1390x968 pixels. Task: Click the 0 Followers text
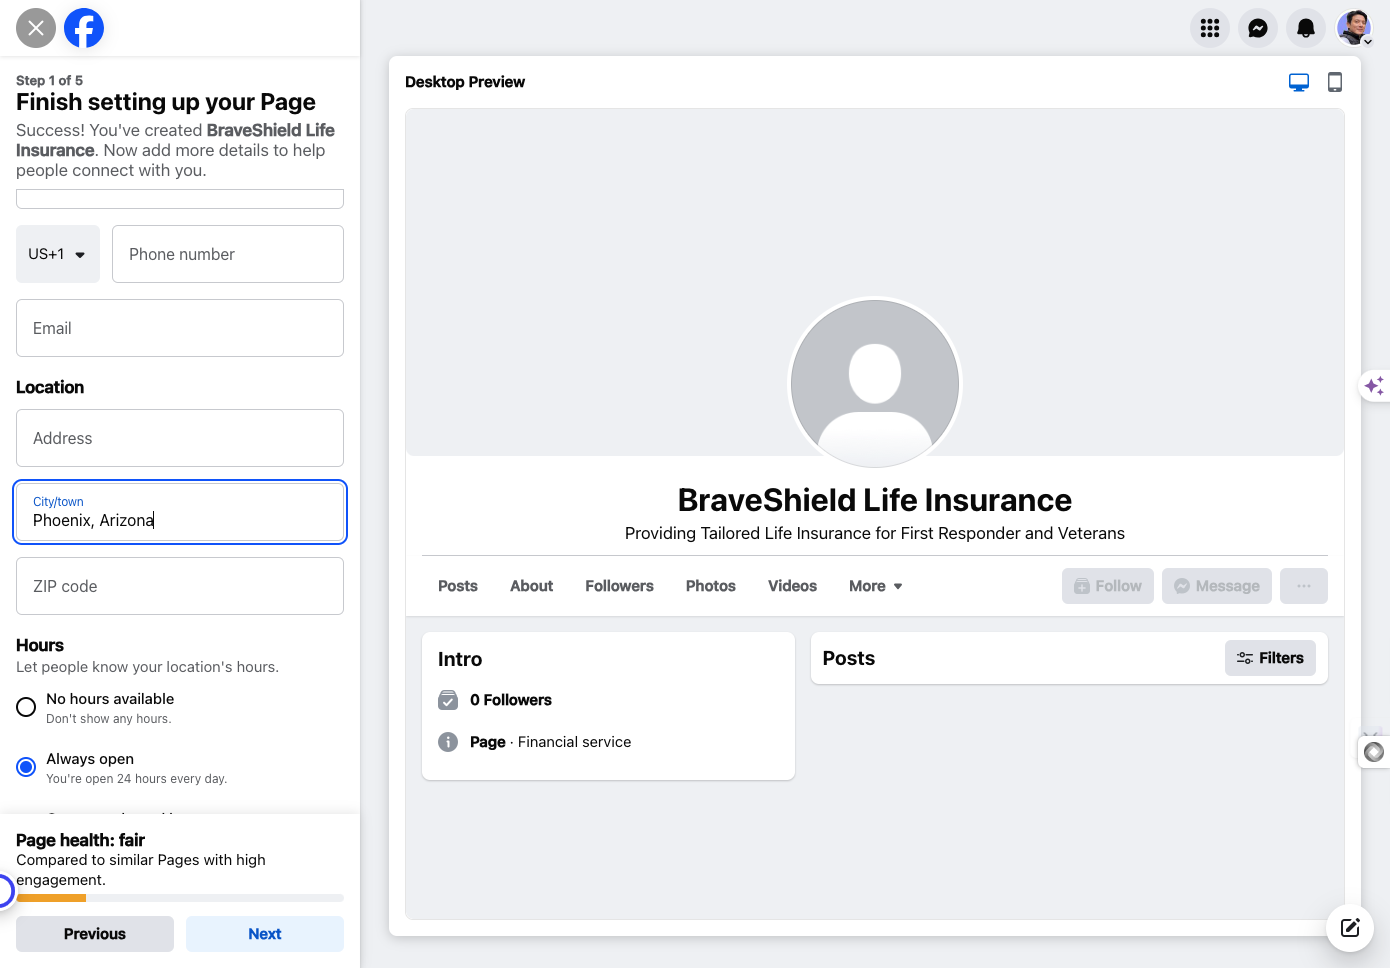coord(511,700)
